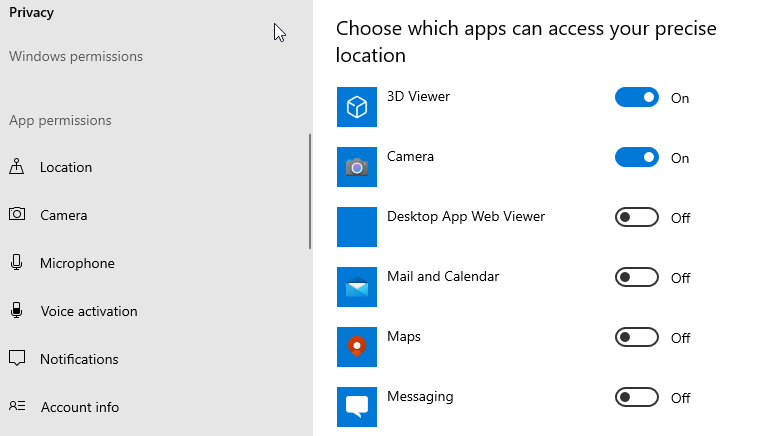Screen dimensions: 767x436
Task: Click the 3D Viewer app icon
Action: (357, 107)
